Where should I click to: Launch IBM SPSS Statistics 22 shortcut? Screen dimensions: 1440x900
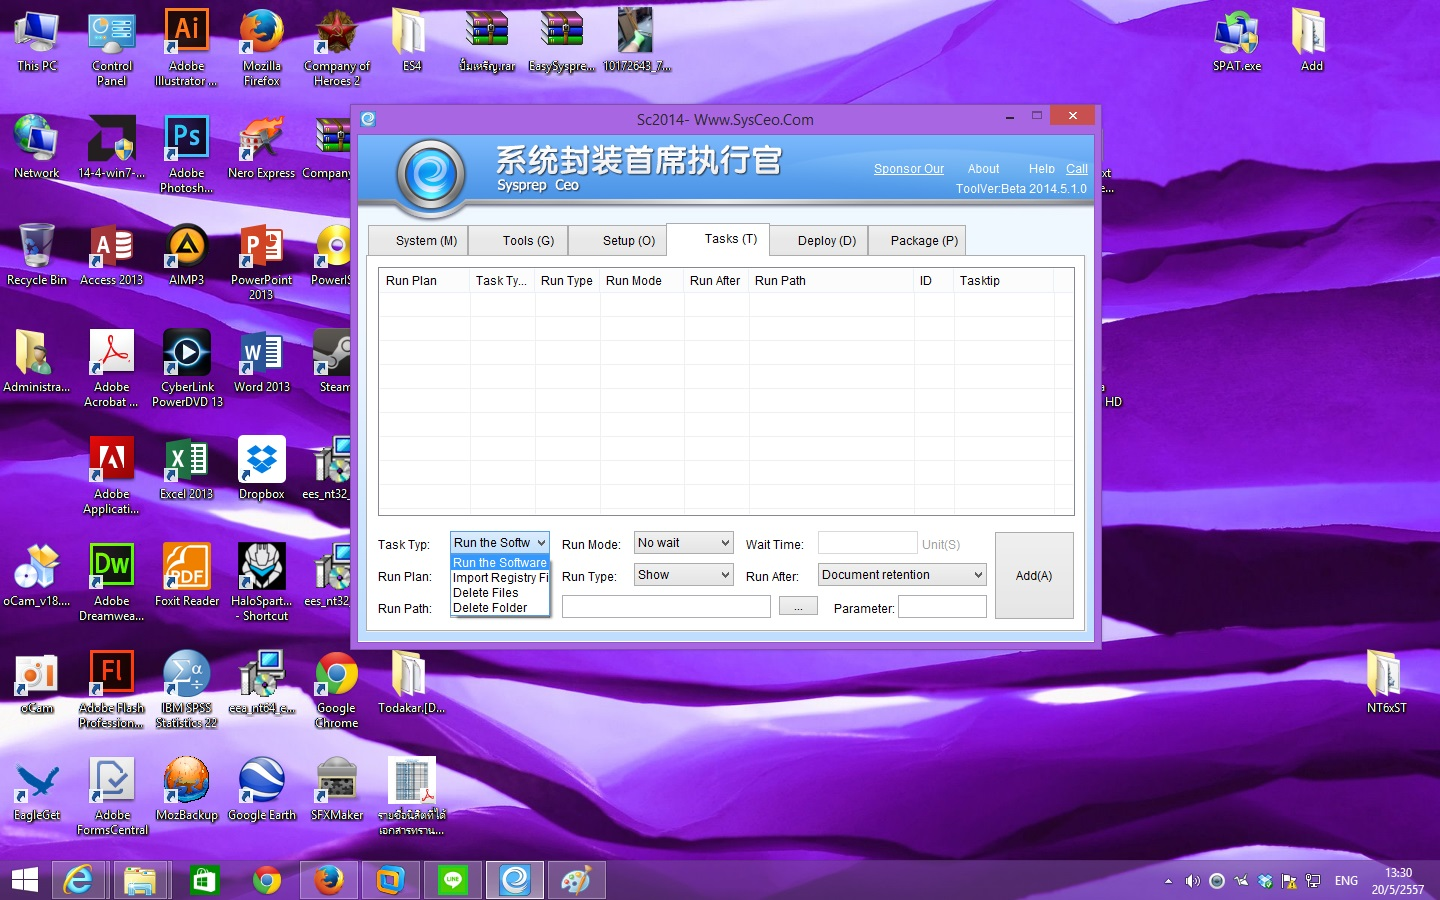click(186, 690)
